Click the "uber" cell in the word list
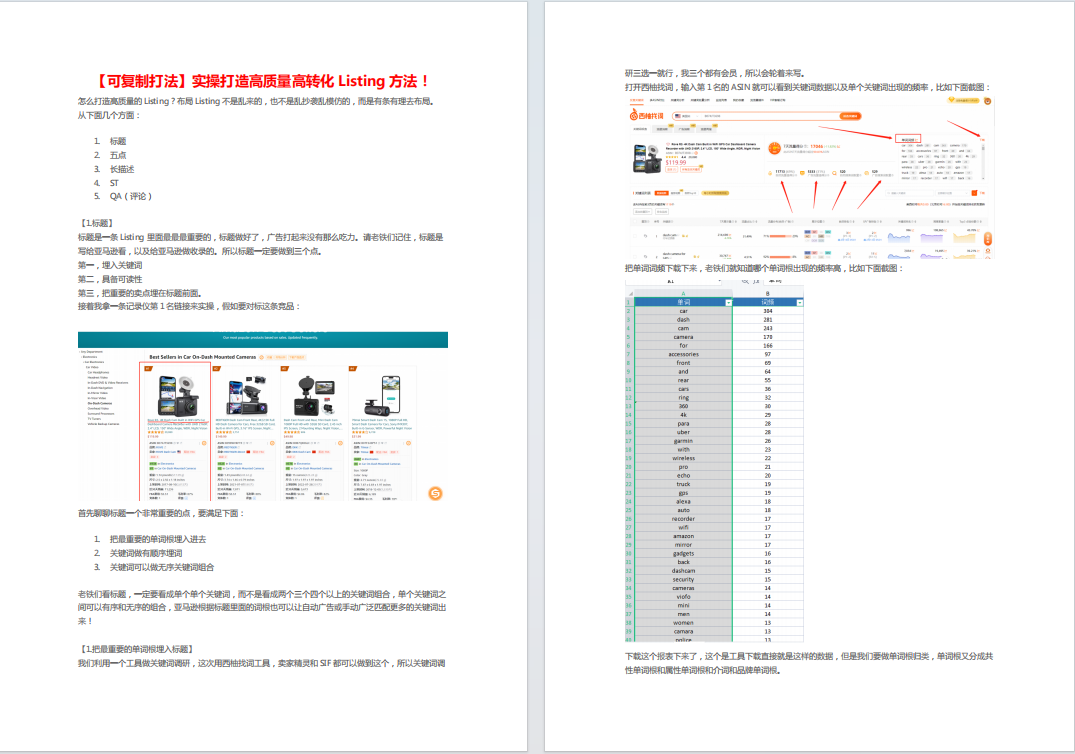This screenshot has height=754, width=1075. pyautogui.click(x=684, y=433)
